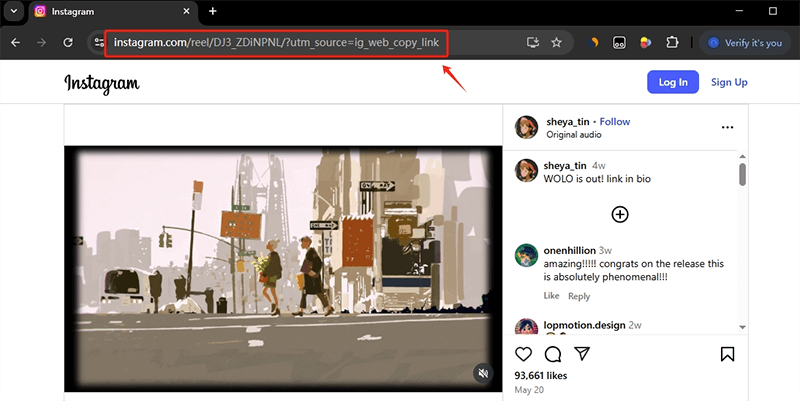The height and width of the screenshot is (401, 800).
Task: Maximize the browser window
Action: pos(773,11)
